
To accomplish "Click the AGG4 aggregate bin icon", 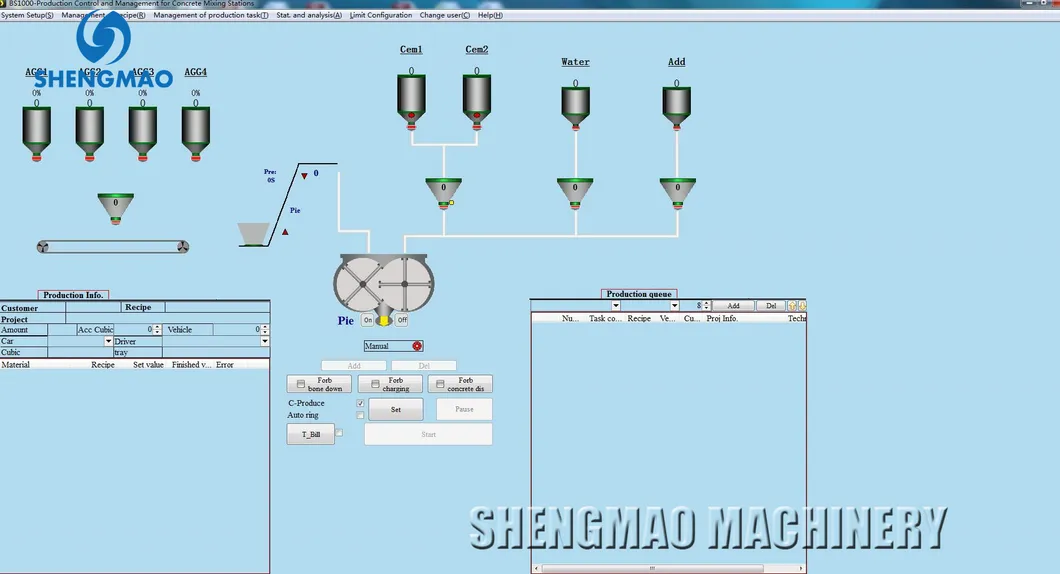I will point(196,128).
